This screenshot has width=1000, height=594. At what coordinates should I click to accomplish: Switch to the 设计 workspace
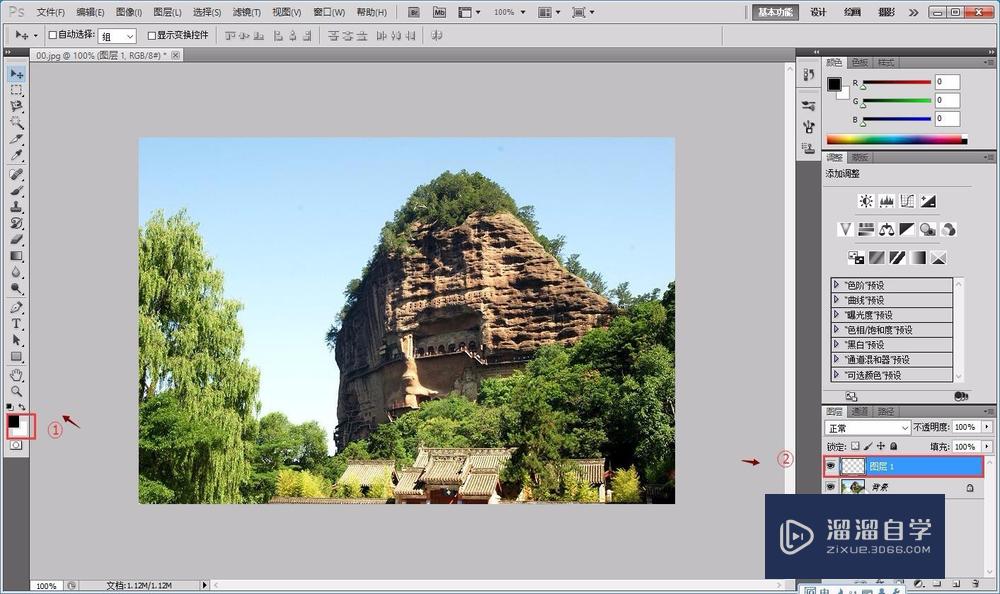pos(818,12)
